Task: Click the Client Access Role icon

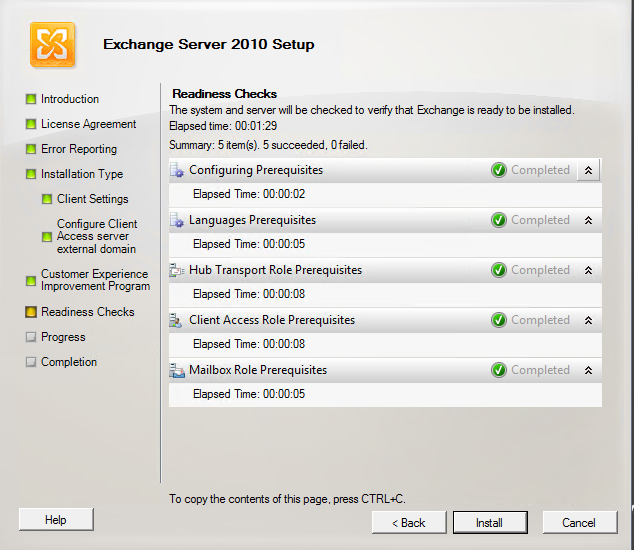Action: 176,320
